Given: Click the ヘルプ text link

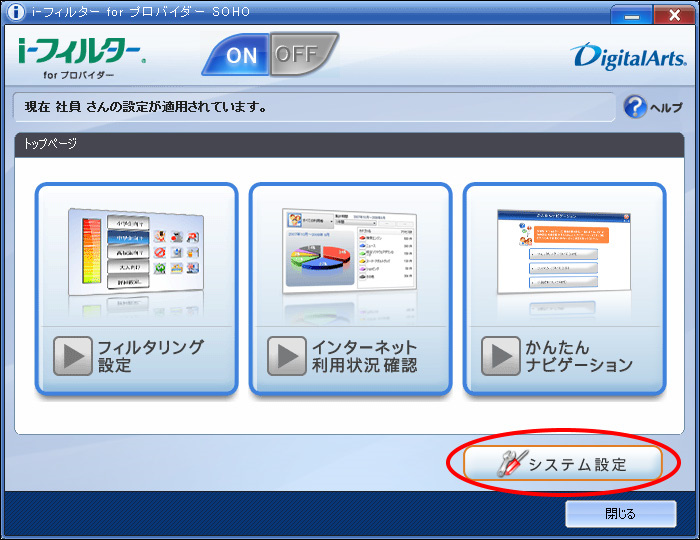Looking at the screenshot, I should coord(666,108).
